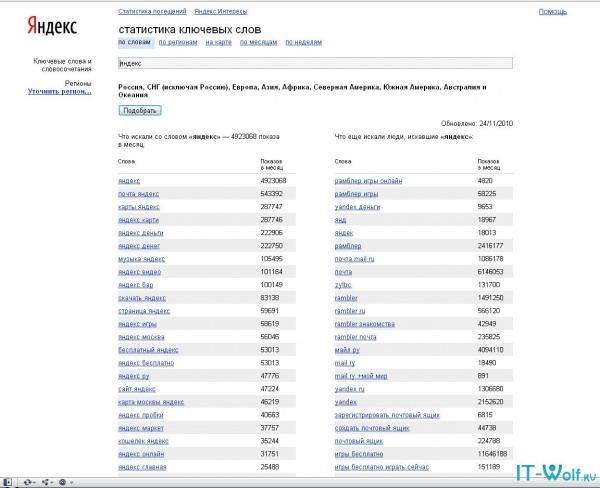The height and width of the screenshot is (488, 600).
Task: Open 'рамблер игры онлайн' link
Action: pyautogui.click(x=368, y=181)
